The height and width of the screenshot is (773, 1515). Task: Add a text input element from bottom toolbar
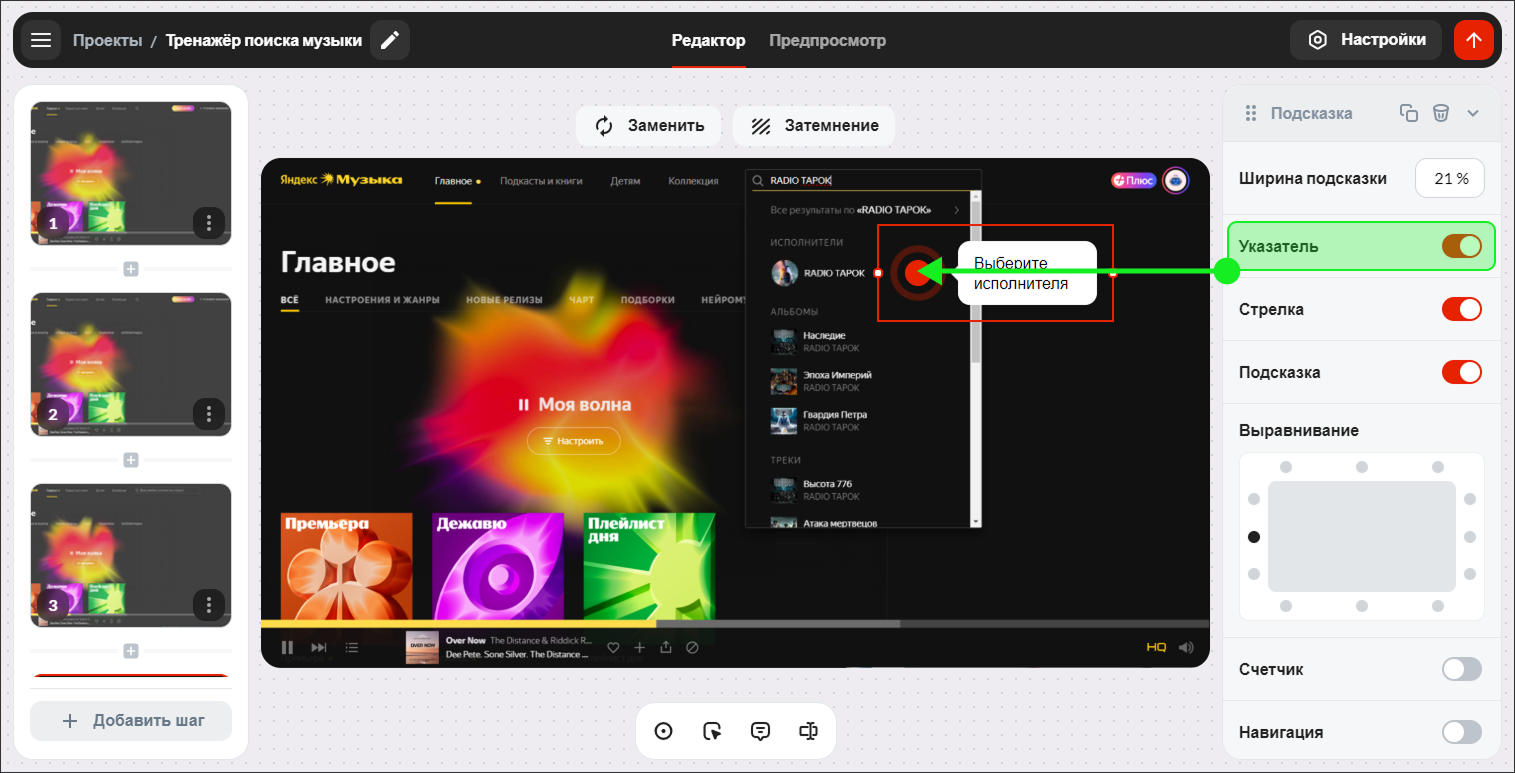click(x=809, y=731)
